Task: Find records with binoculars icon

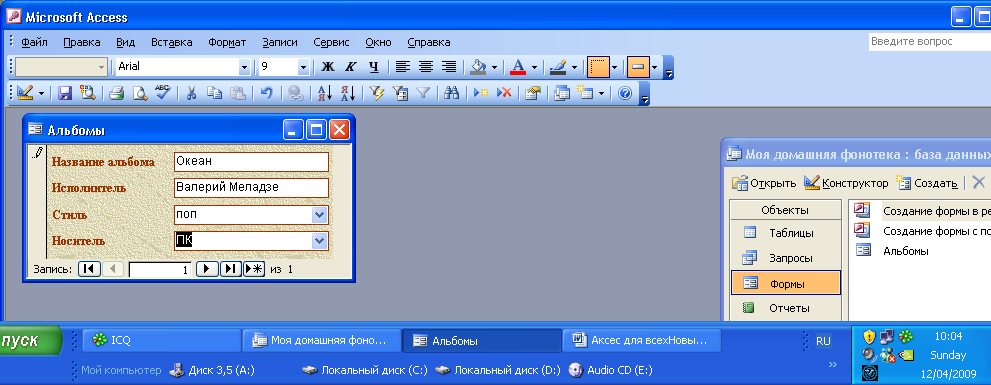Action: [x=451, y=93]
